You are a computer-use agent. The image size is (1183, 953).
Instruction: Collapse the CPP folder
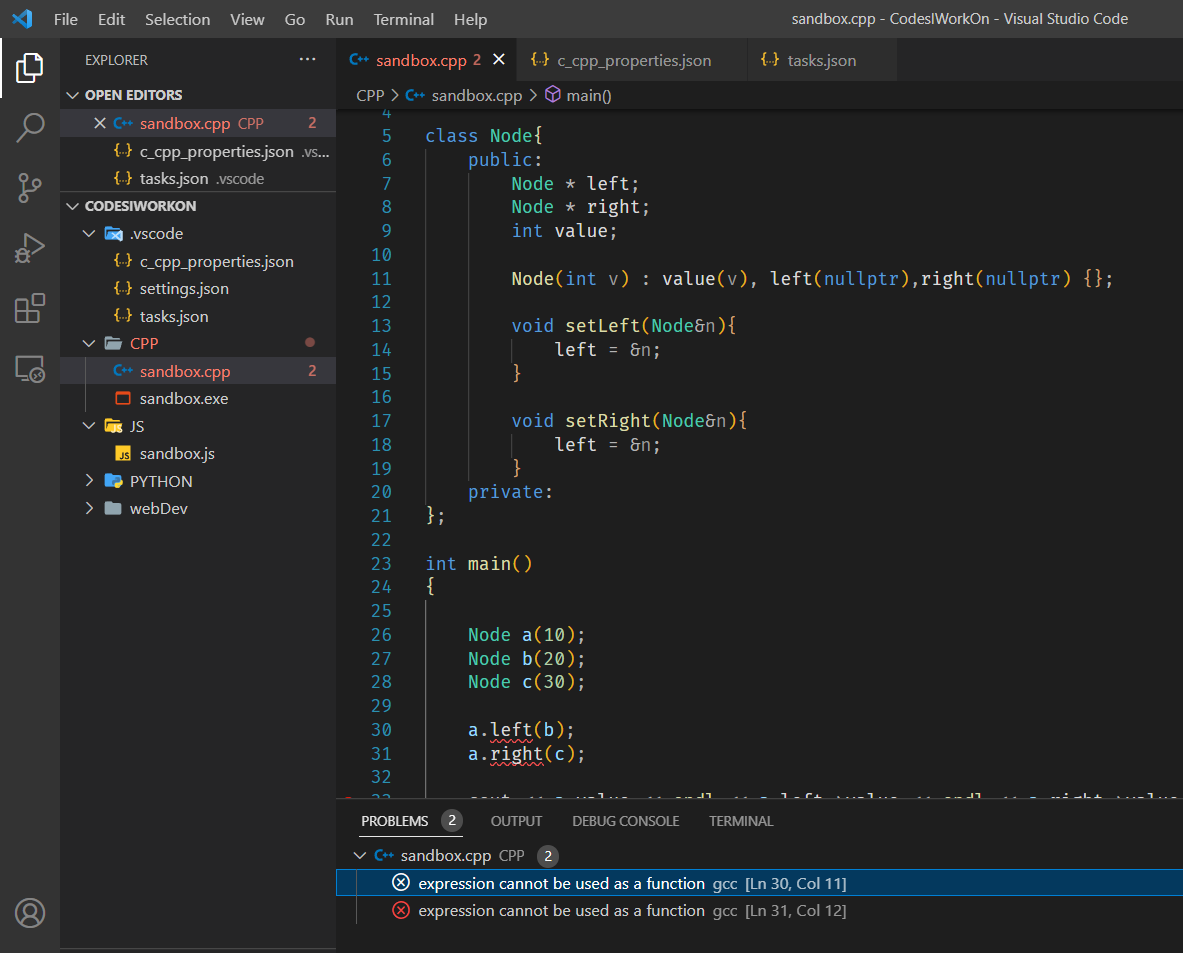pos(89,343)
